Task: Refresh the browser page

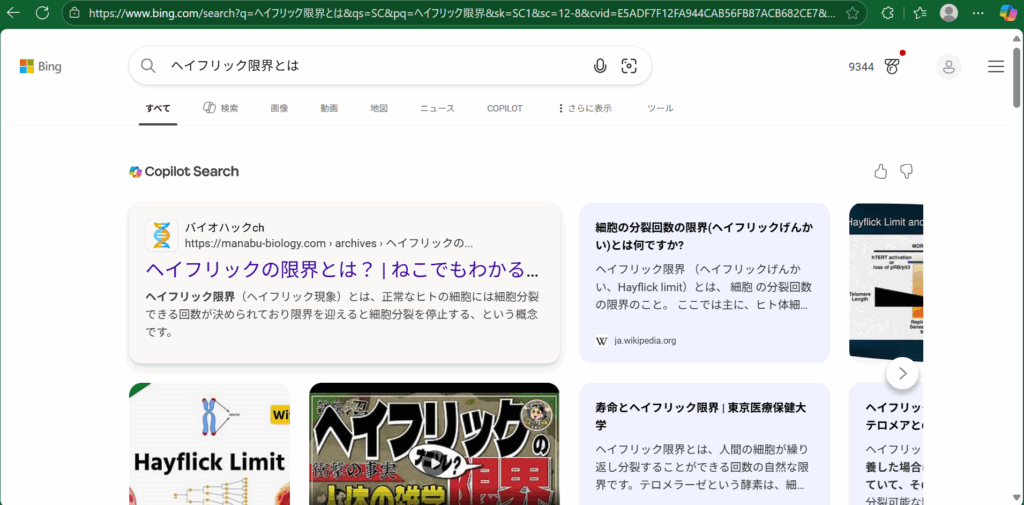Action: tap(42, 13)
